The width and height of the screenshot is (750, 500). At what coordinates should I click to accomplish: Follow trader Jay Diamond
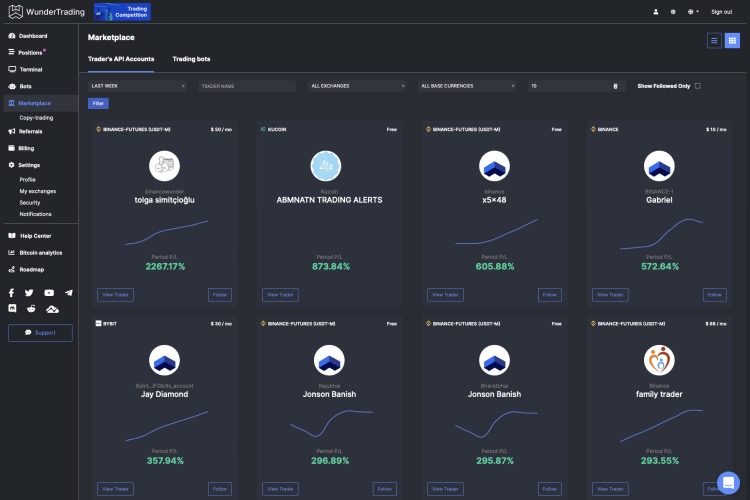220,489
